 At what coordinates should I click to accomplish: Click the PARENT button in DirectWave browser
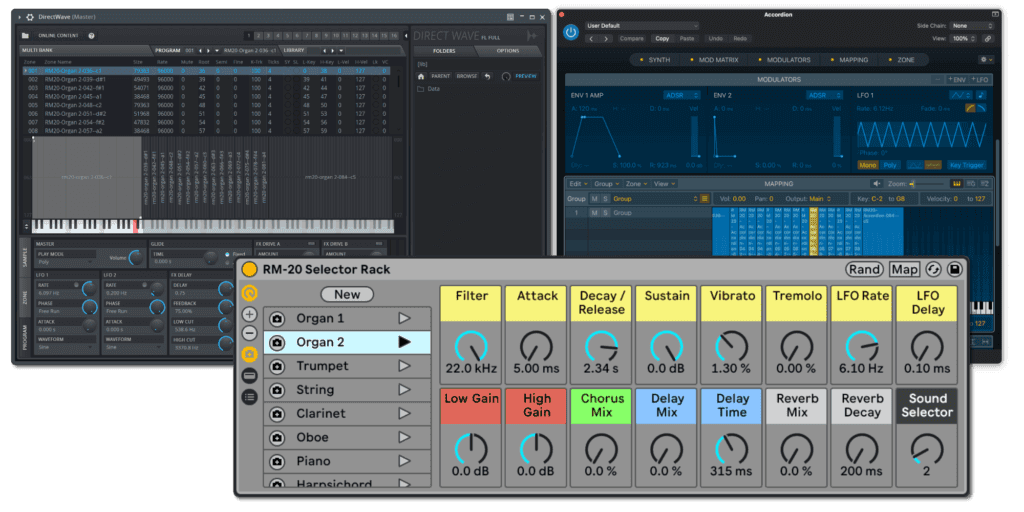[441, 76]
